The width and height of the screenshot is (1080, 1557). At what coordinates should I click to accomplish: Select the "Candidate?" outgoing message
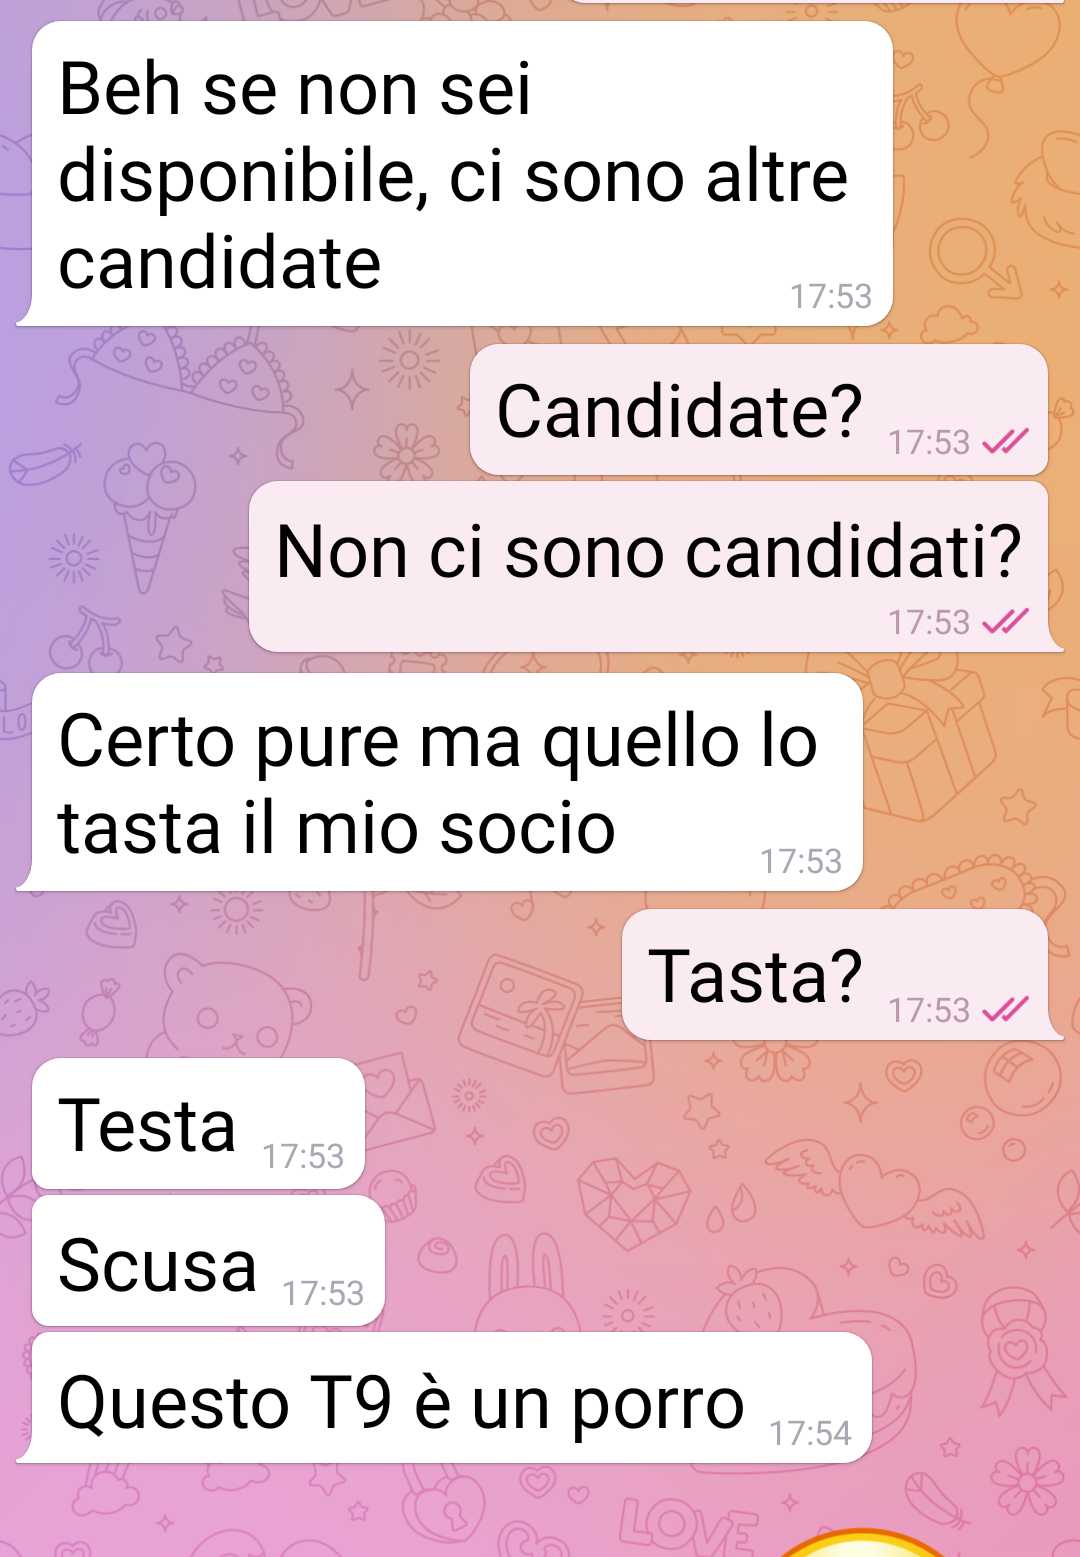click(x=759, y=410)
